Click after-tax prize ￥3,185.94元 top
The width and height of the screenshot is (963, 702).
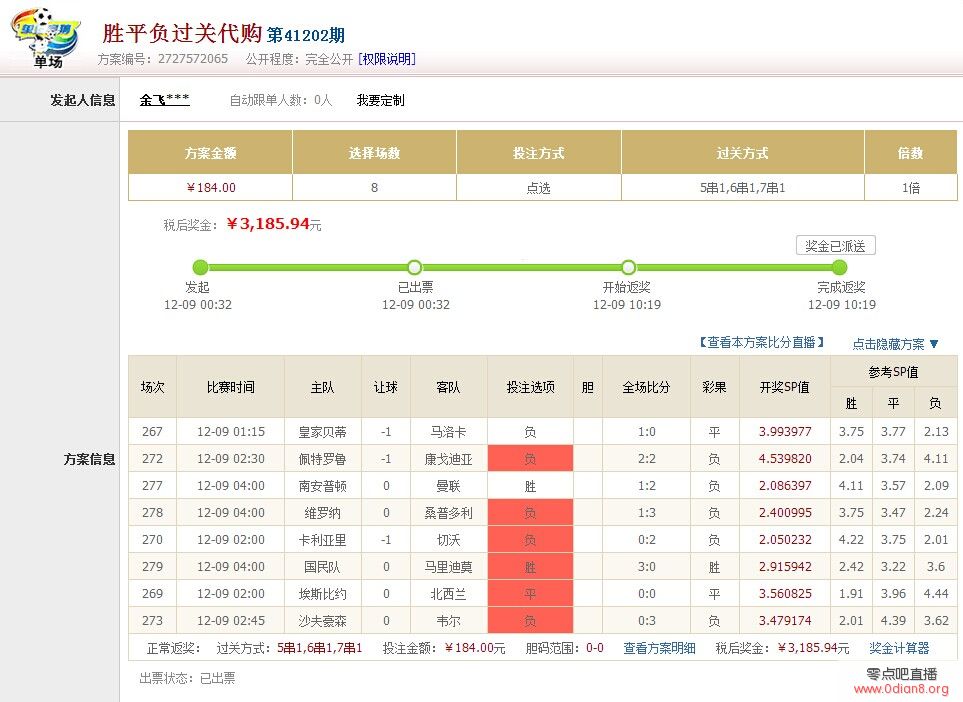tap(274, 224)
